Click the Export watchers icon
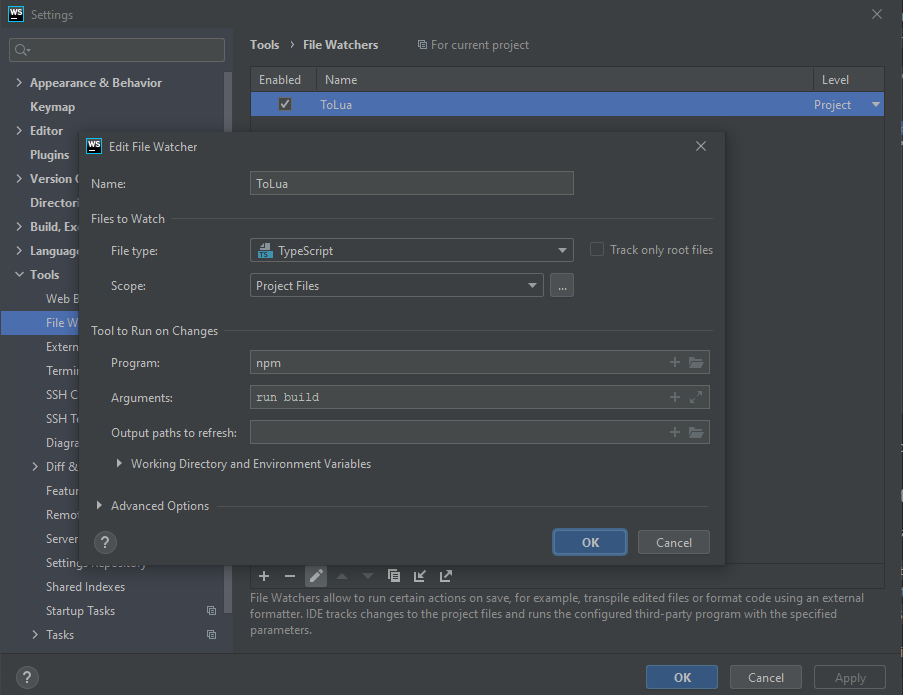The height and width of the screenshot is (695, 903). [446, 576]
